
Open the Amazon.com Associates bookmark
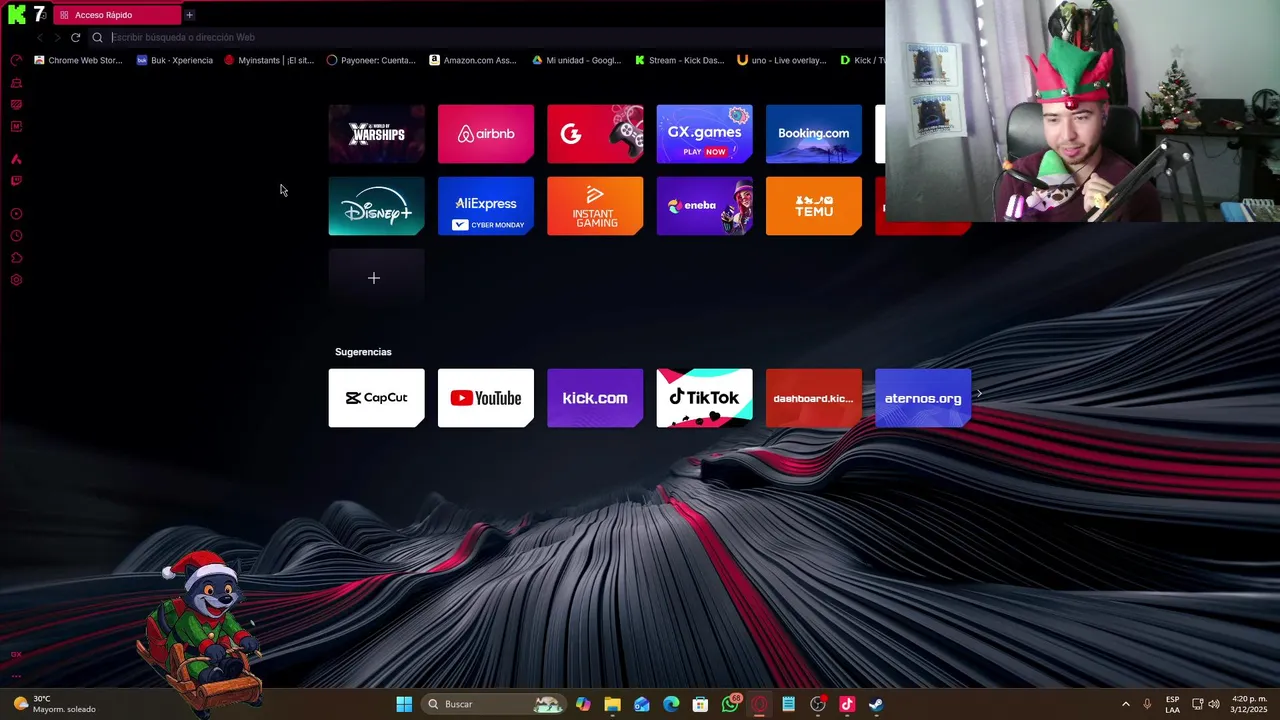473,60
